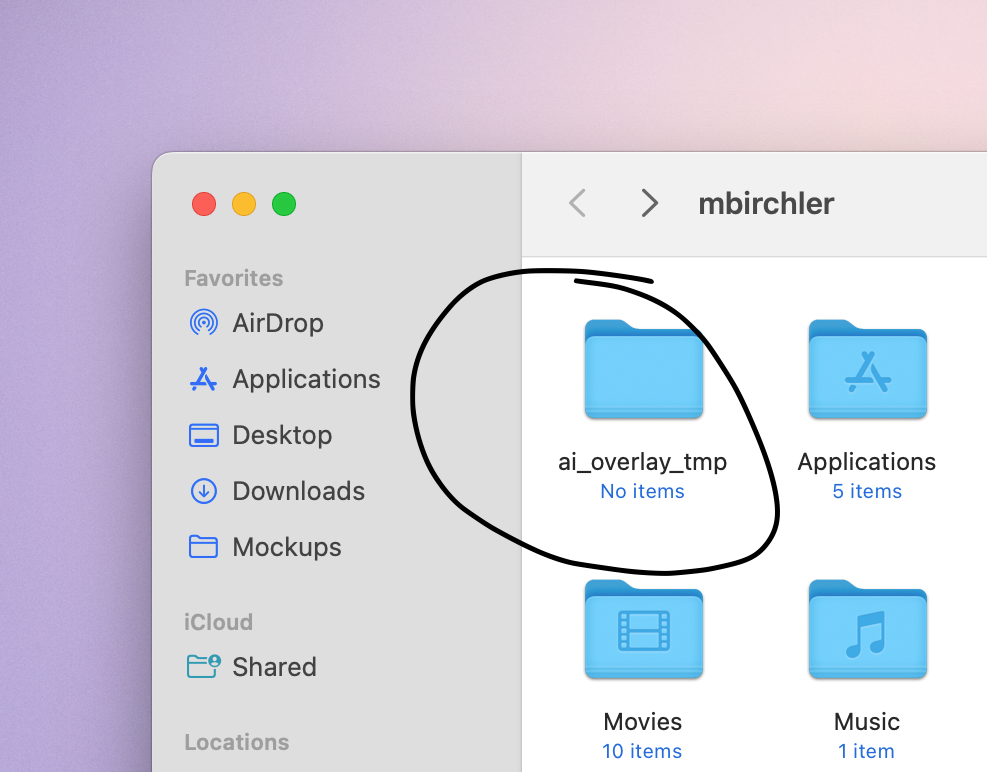Image resolution: width=987 pixels, height=772 pixels.
Task: Open the Music folder icon
Action: click(x=866, y=629)
